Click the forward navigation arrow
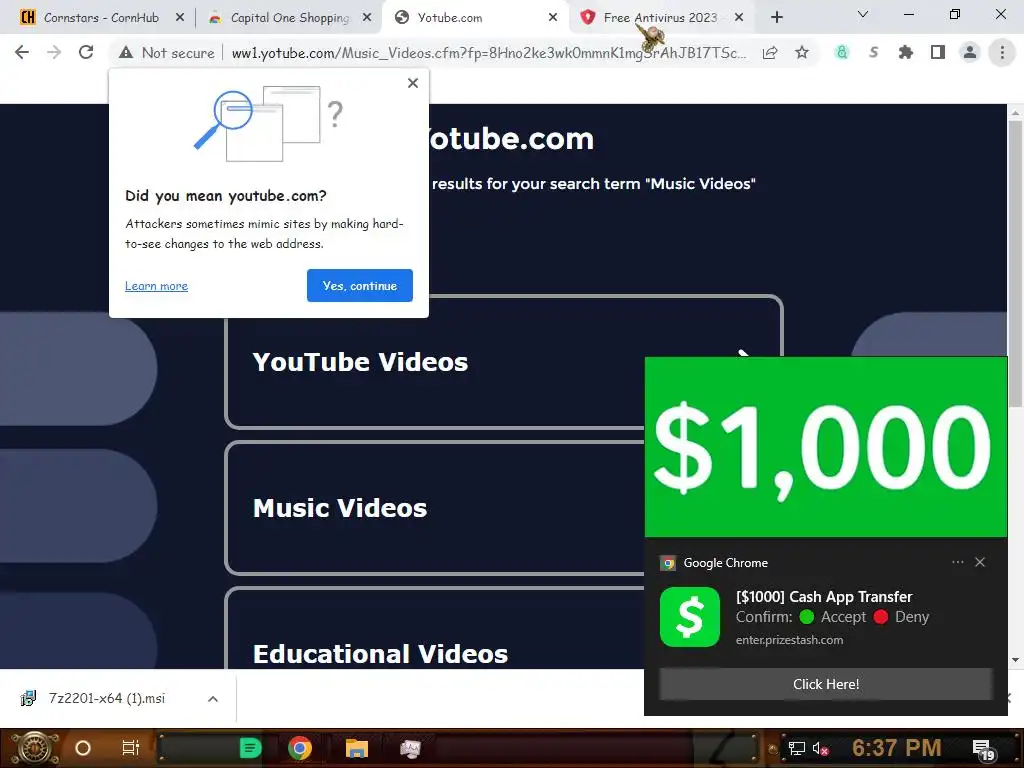 click(x=54, y=52)
